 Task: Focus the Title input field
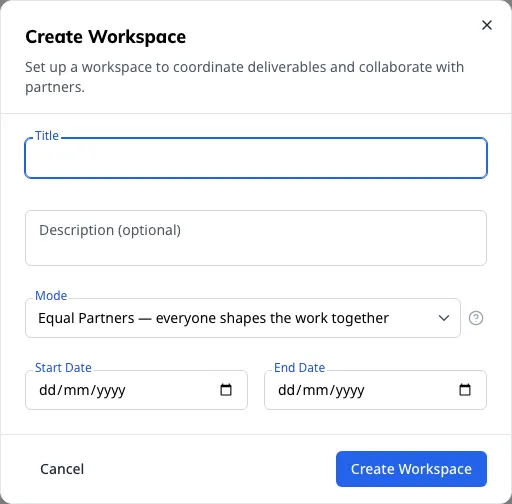(x=256, y=158)
